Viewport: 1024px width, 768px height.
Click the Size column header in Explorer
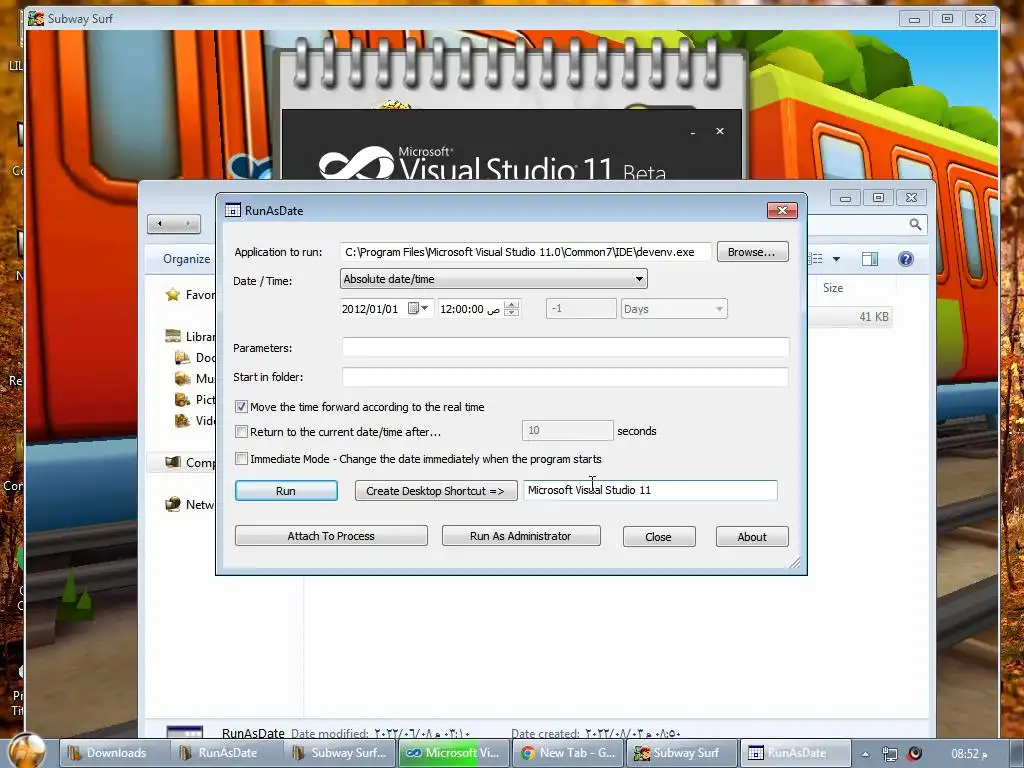tap(833, 288)
